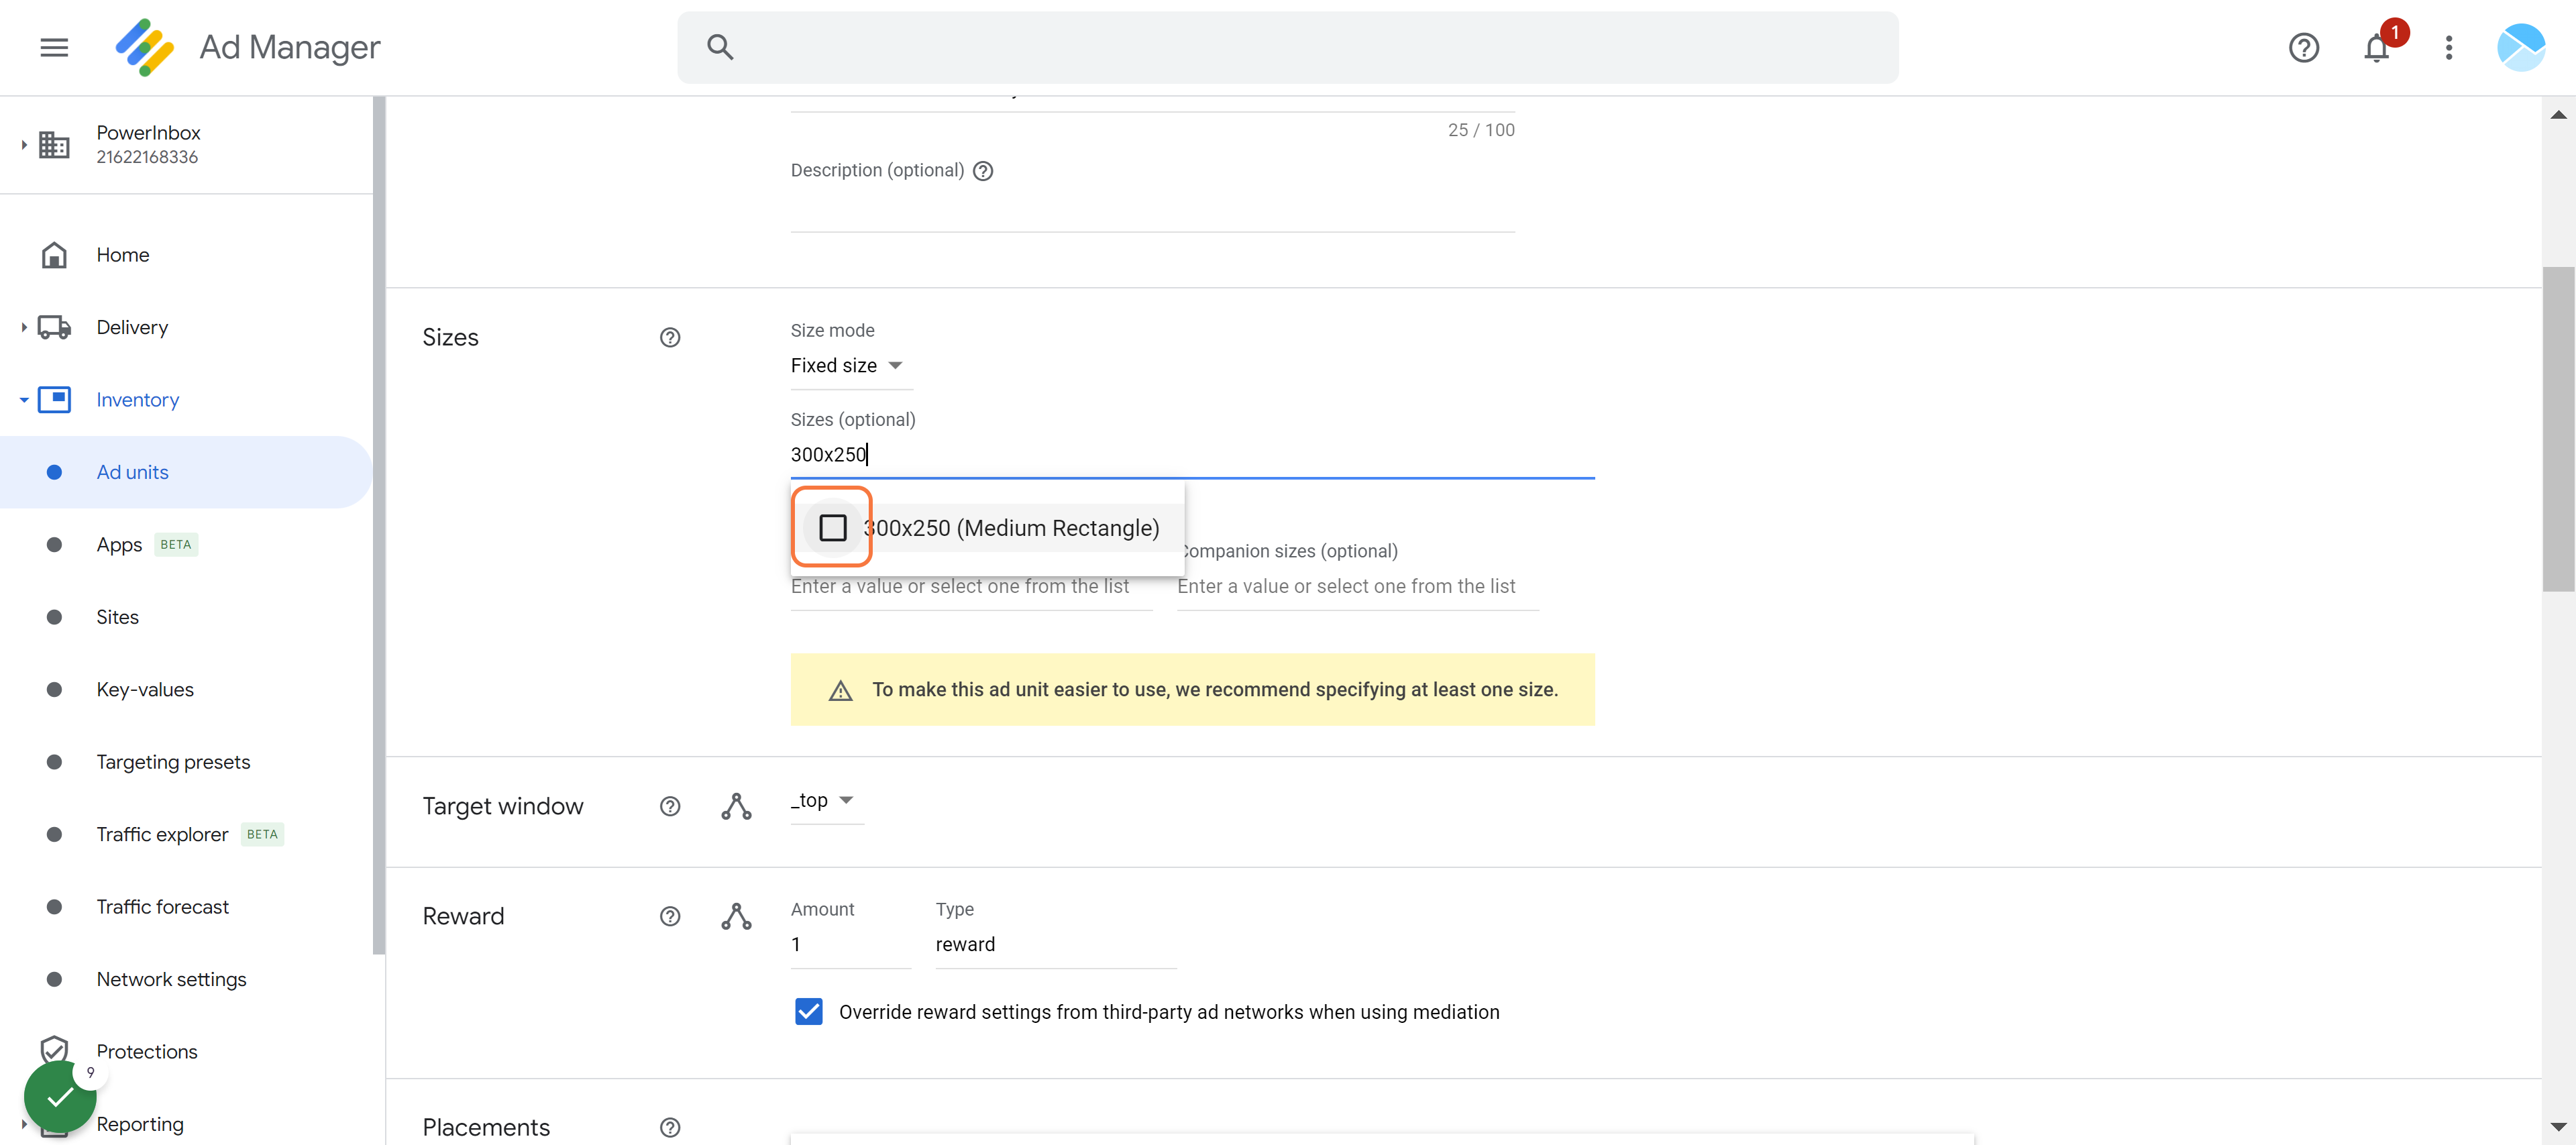Open Ad units in the sidebar
Image resolution: width=2576 pixels, height=1145 pixels.
coord(186,472)
